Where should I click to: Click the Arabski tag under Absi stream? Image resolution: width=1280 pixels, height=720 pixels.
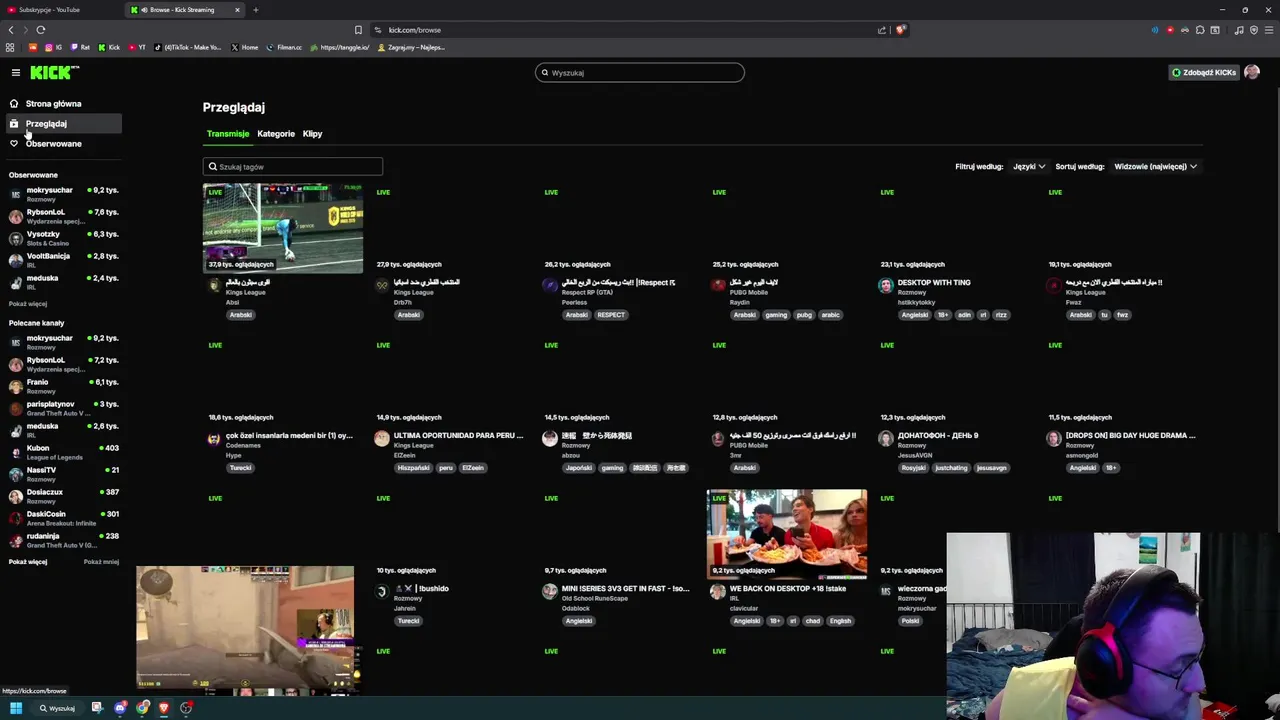(x=241, y=315)
